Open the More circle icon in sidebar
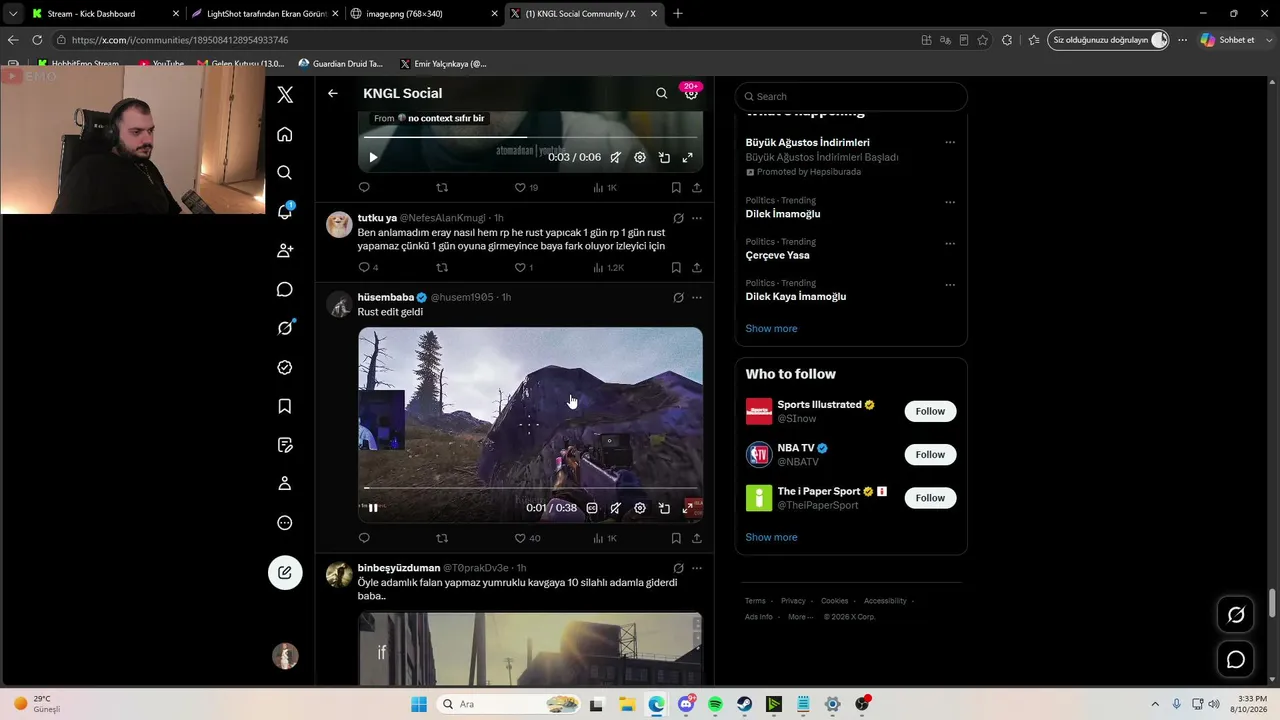 [x=285, y=523]
